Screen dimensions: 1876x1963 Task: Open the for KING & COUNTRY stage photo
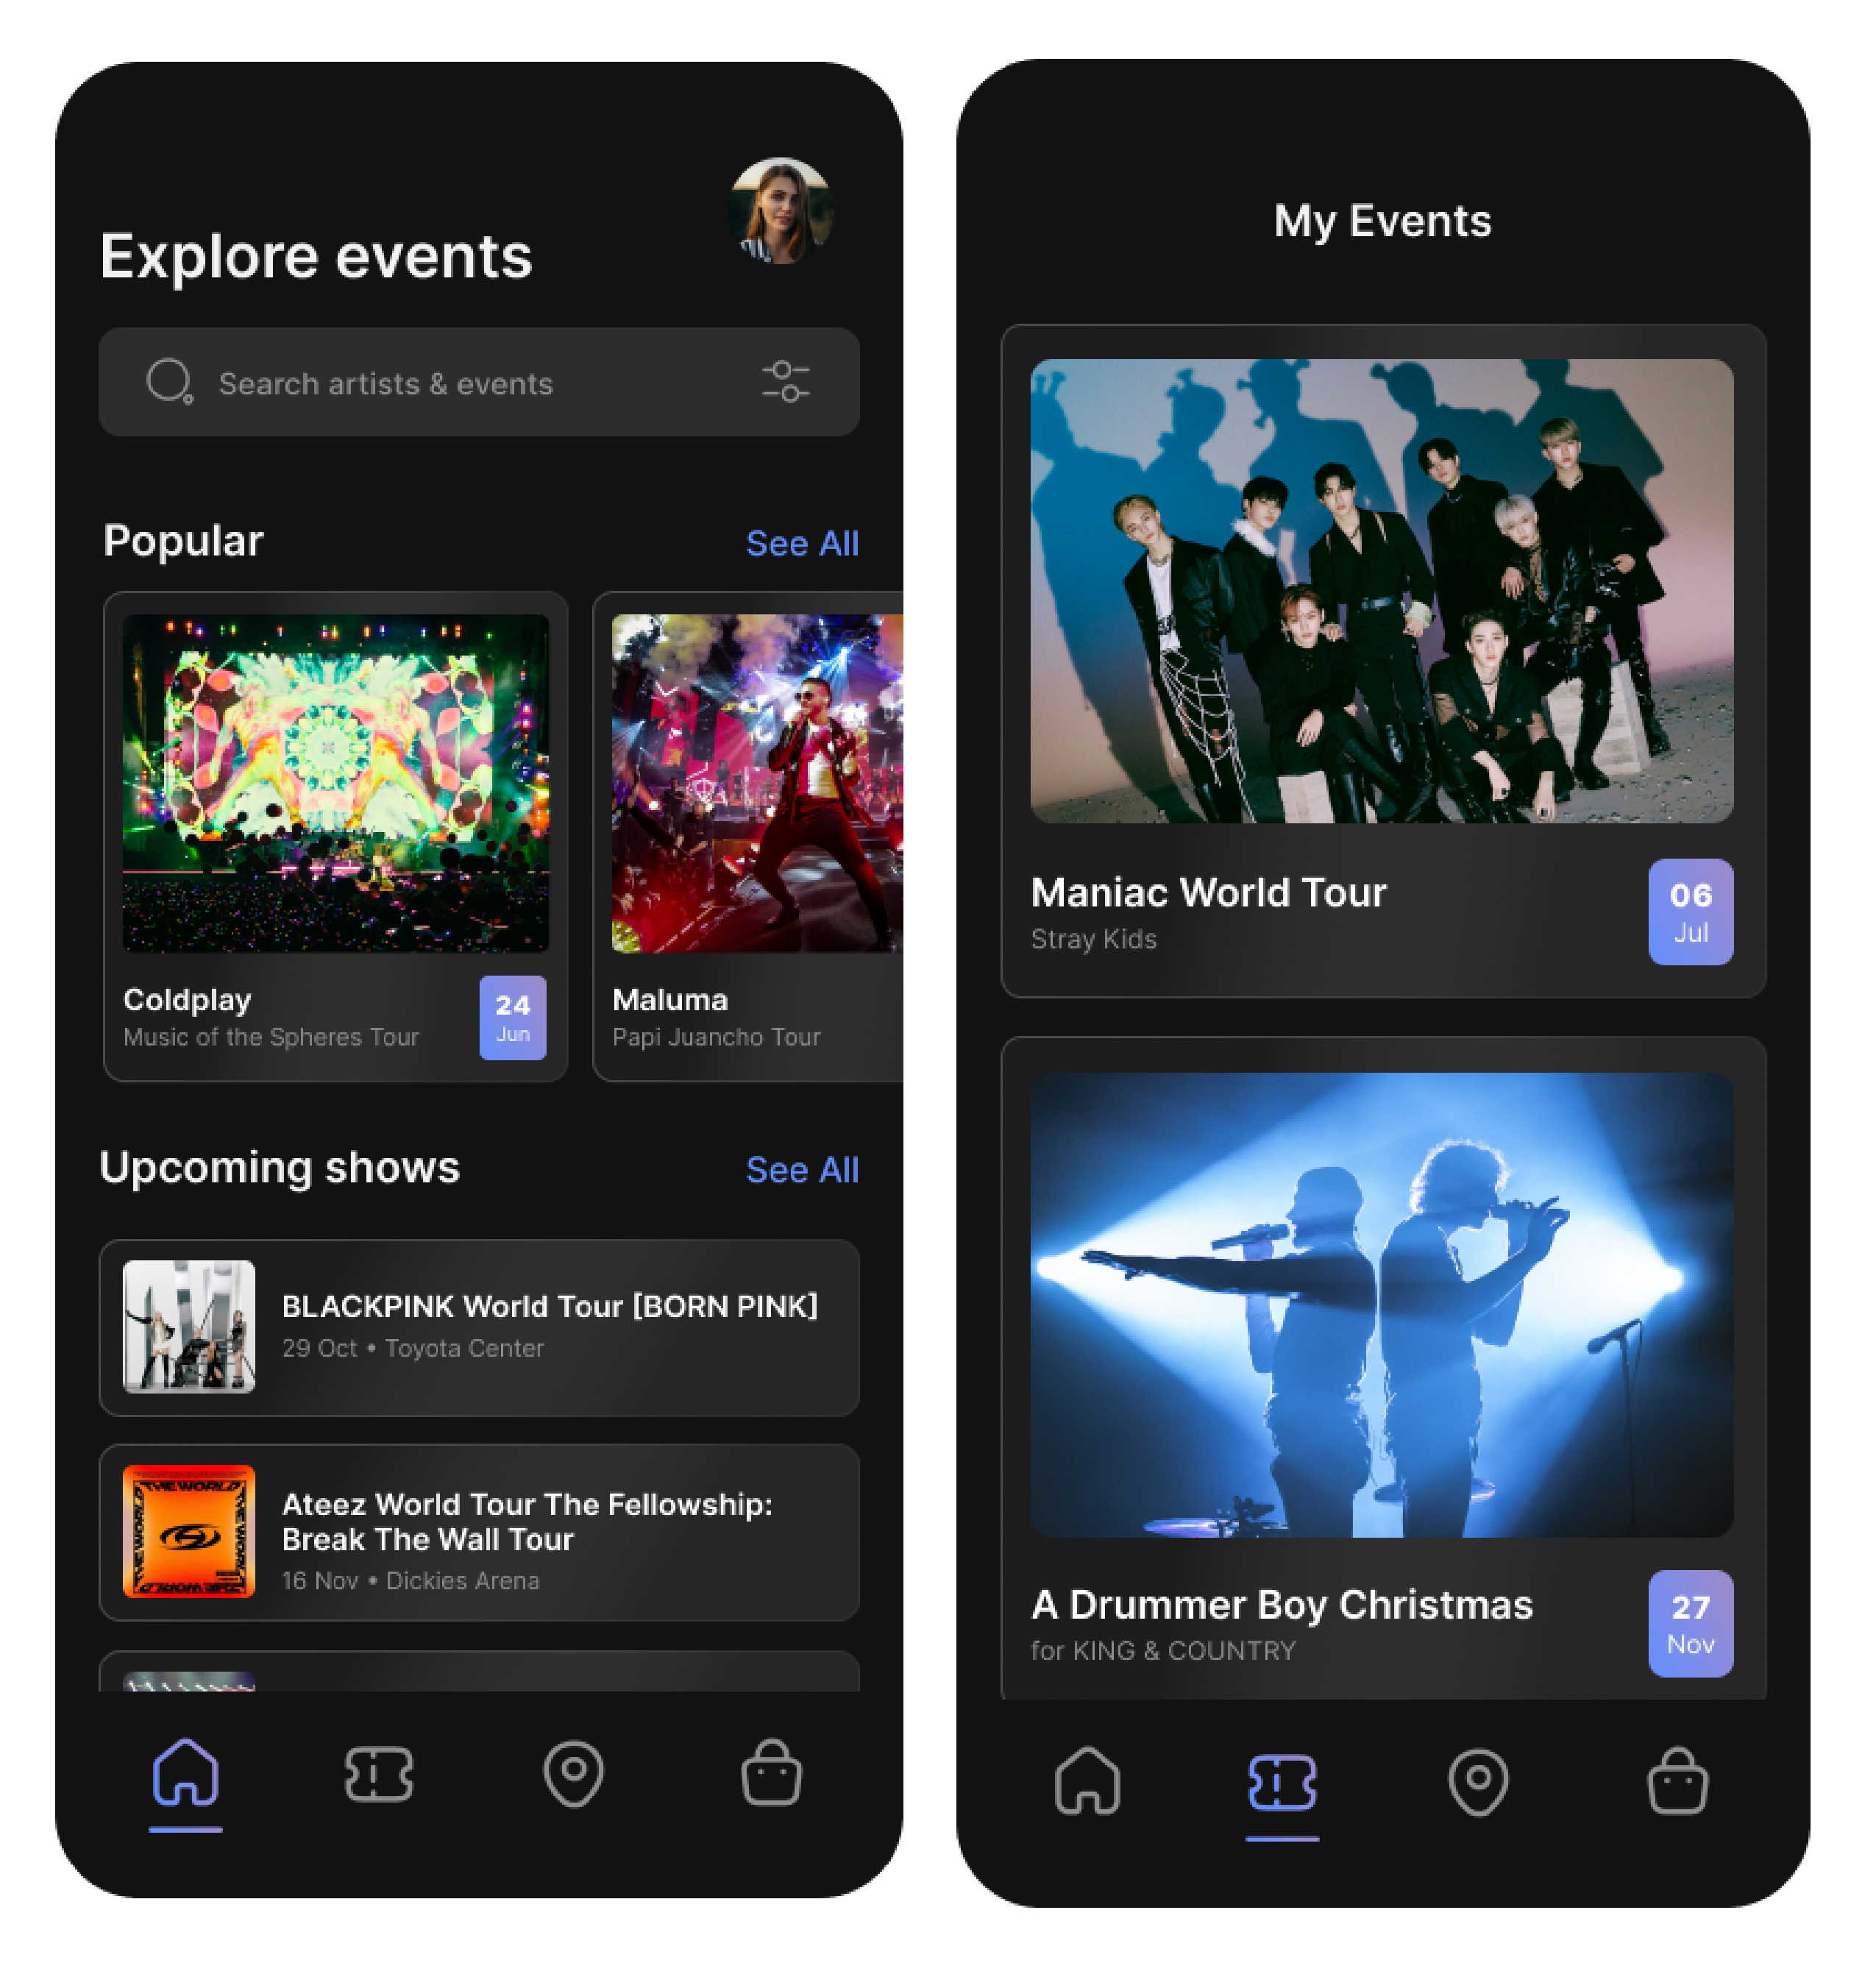pos(1382,1305)
